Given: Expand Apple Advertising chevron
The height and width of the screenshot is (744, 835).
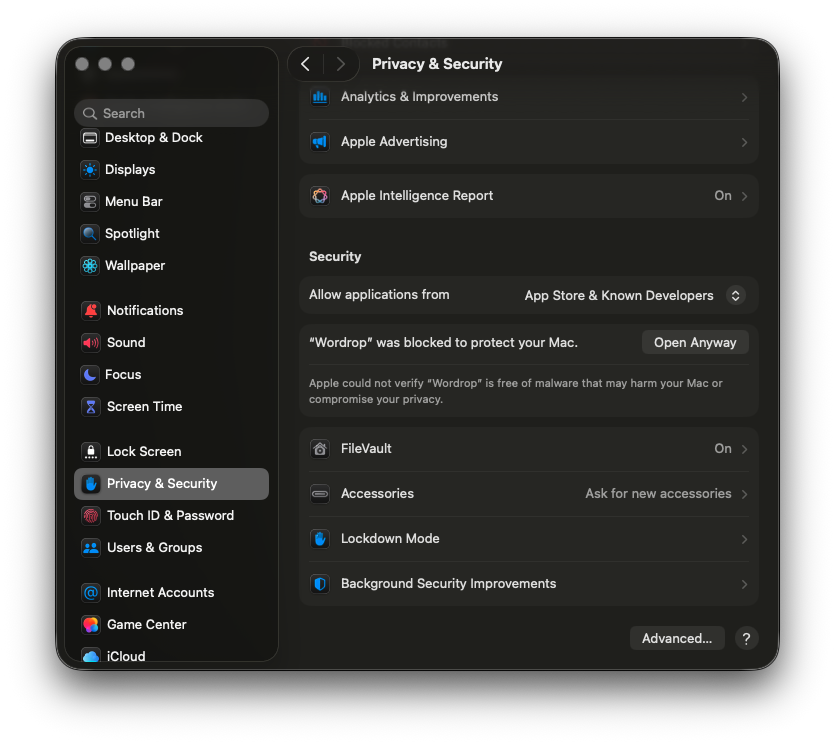Looking at the screenshot, I should [744, 142].
